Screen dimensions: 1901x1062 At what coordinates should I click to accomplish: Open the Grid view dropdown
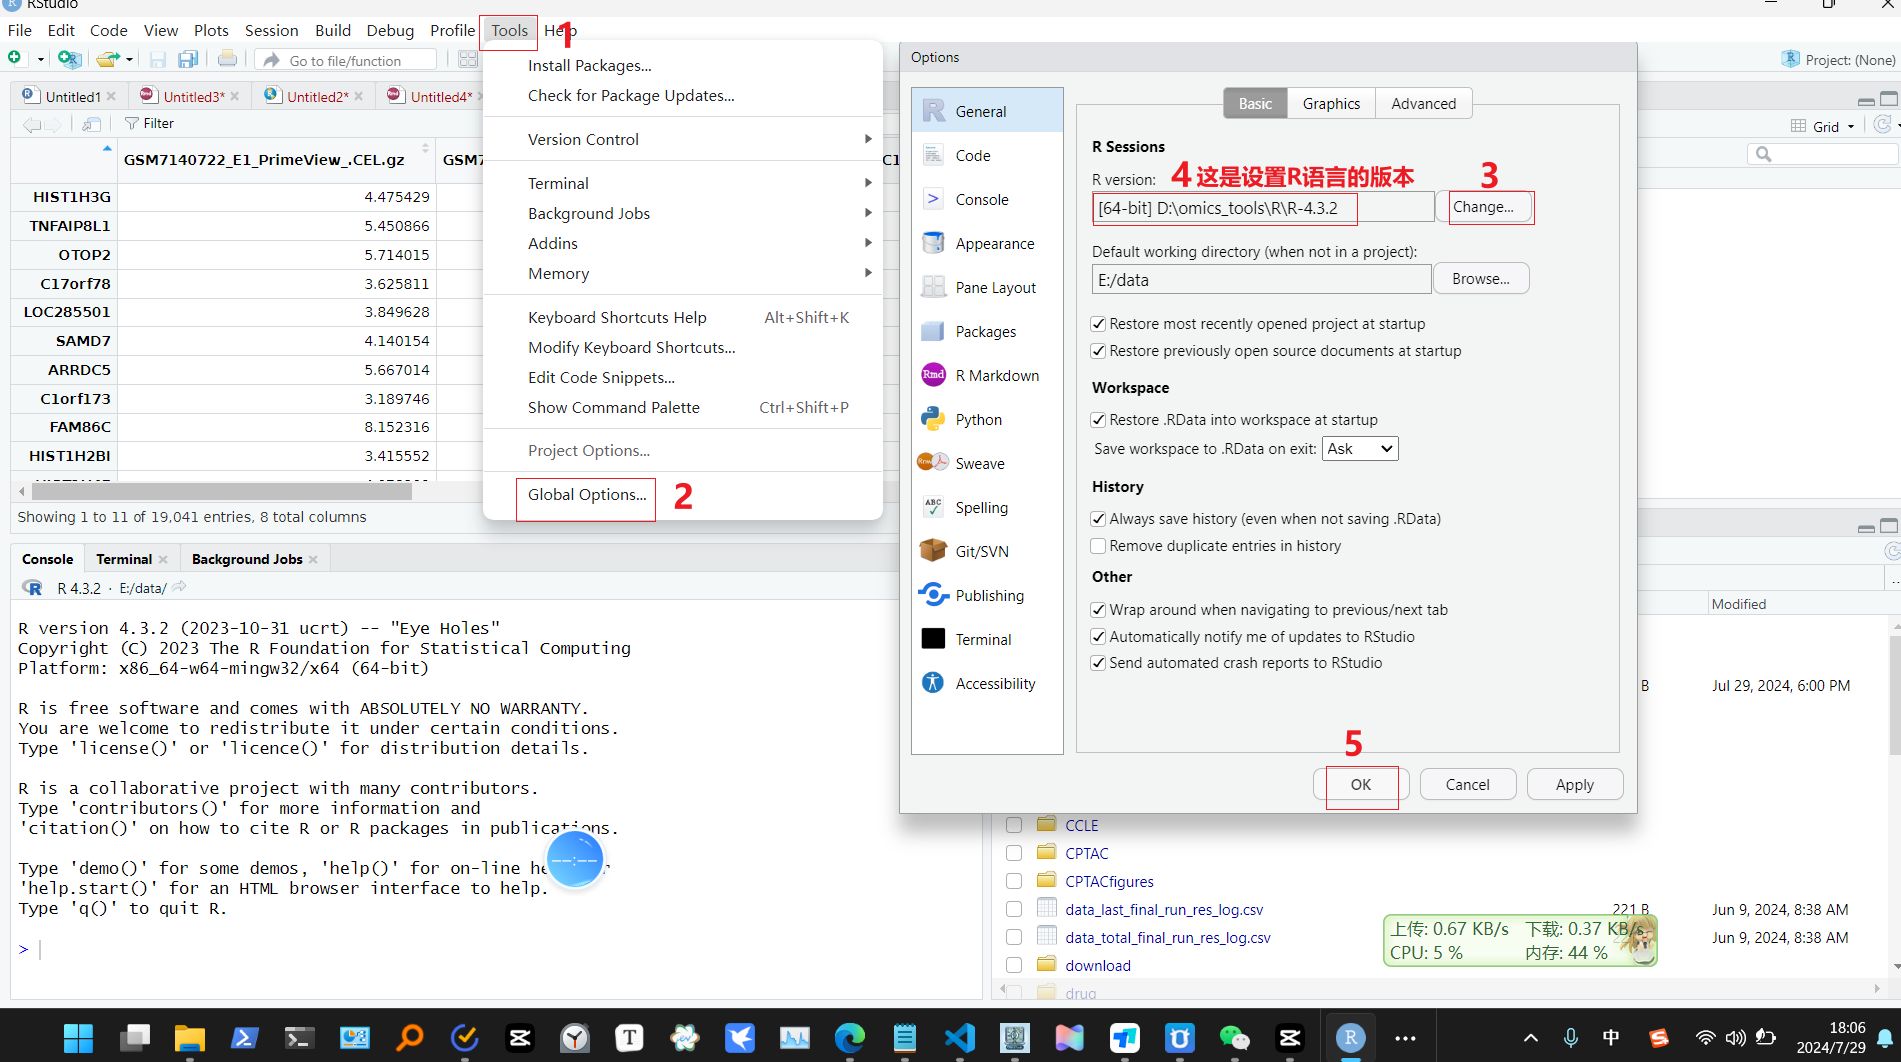tap(1824, 126)
